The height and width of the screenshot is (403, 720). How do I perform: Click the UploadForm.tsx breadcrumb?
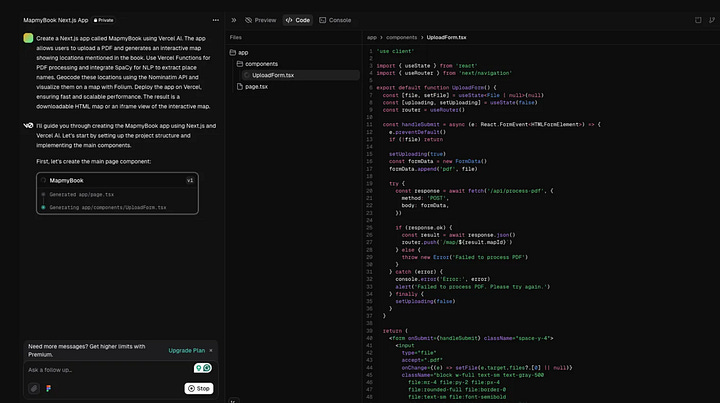pos(446,38)
